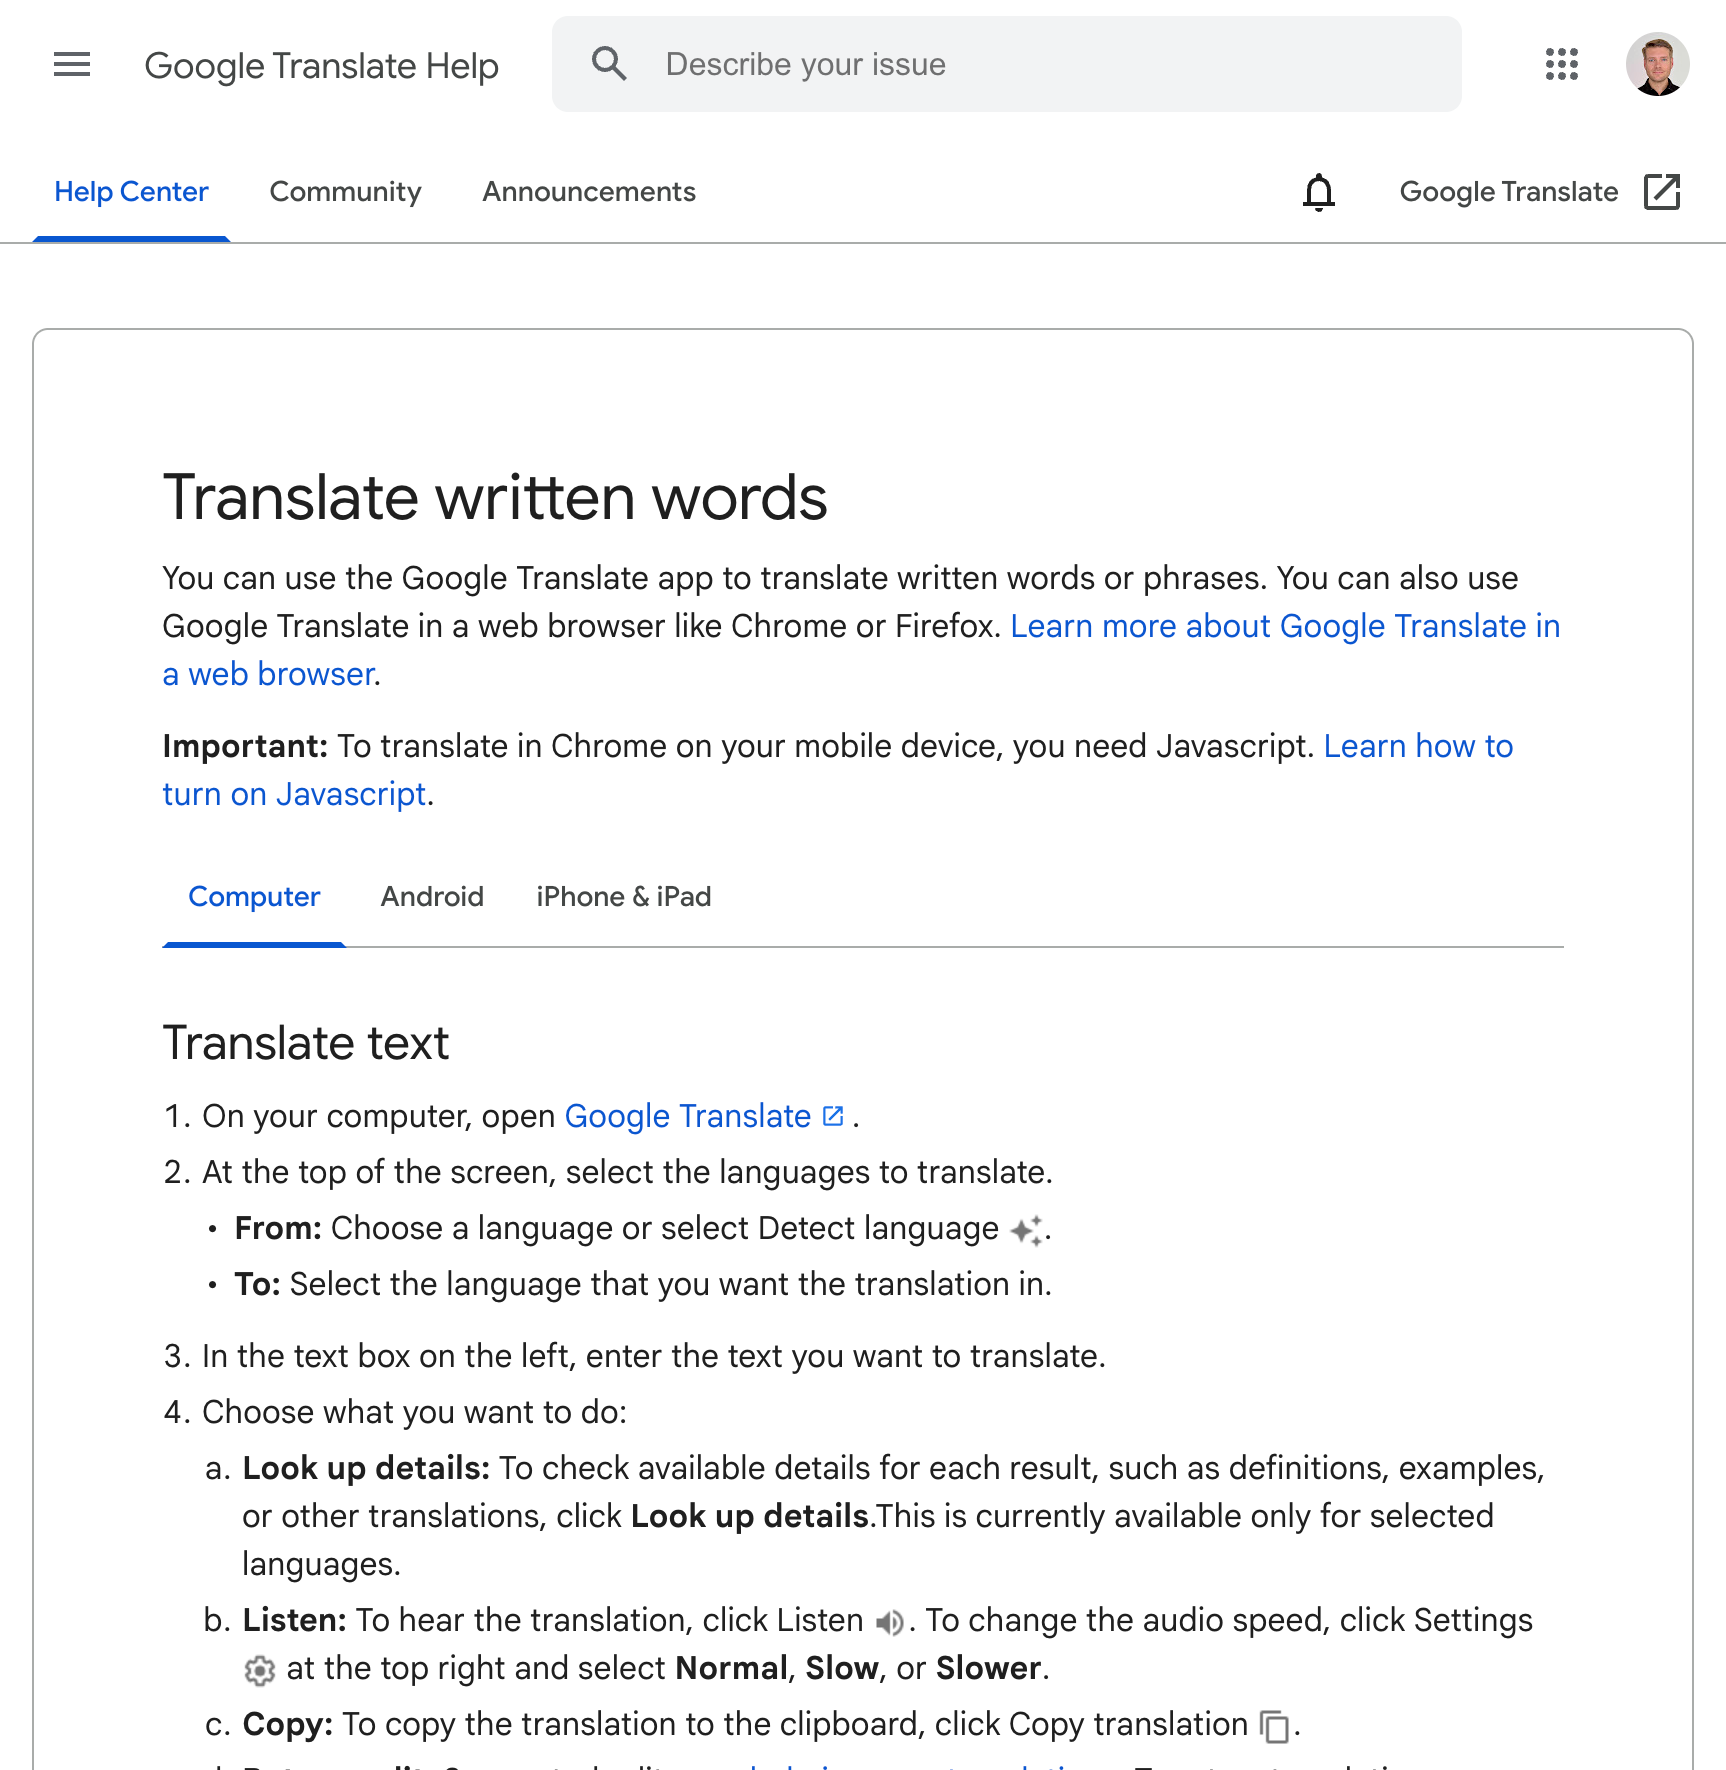Viewport: 1726px width, 1770px height.
Task: Click the Detect language sparkle icon
Action: 1027,1230
